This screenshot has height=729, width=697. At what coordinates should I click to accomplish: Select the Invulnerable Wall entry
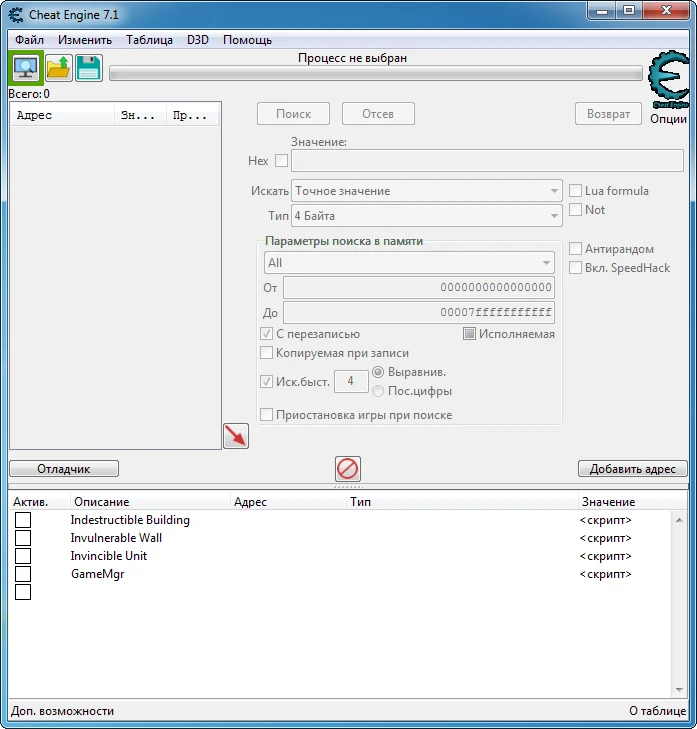point(116,538)
